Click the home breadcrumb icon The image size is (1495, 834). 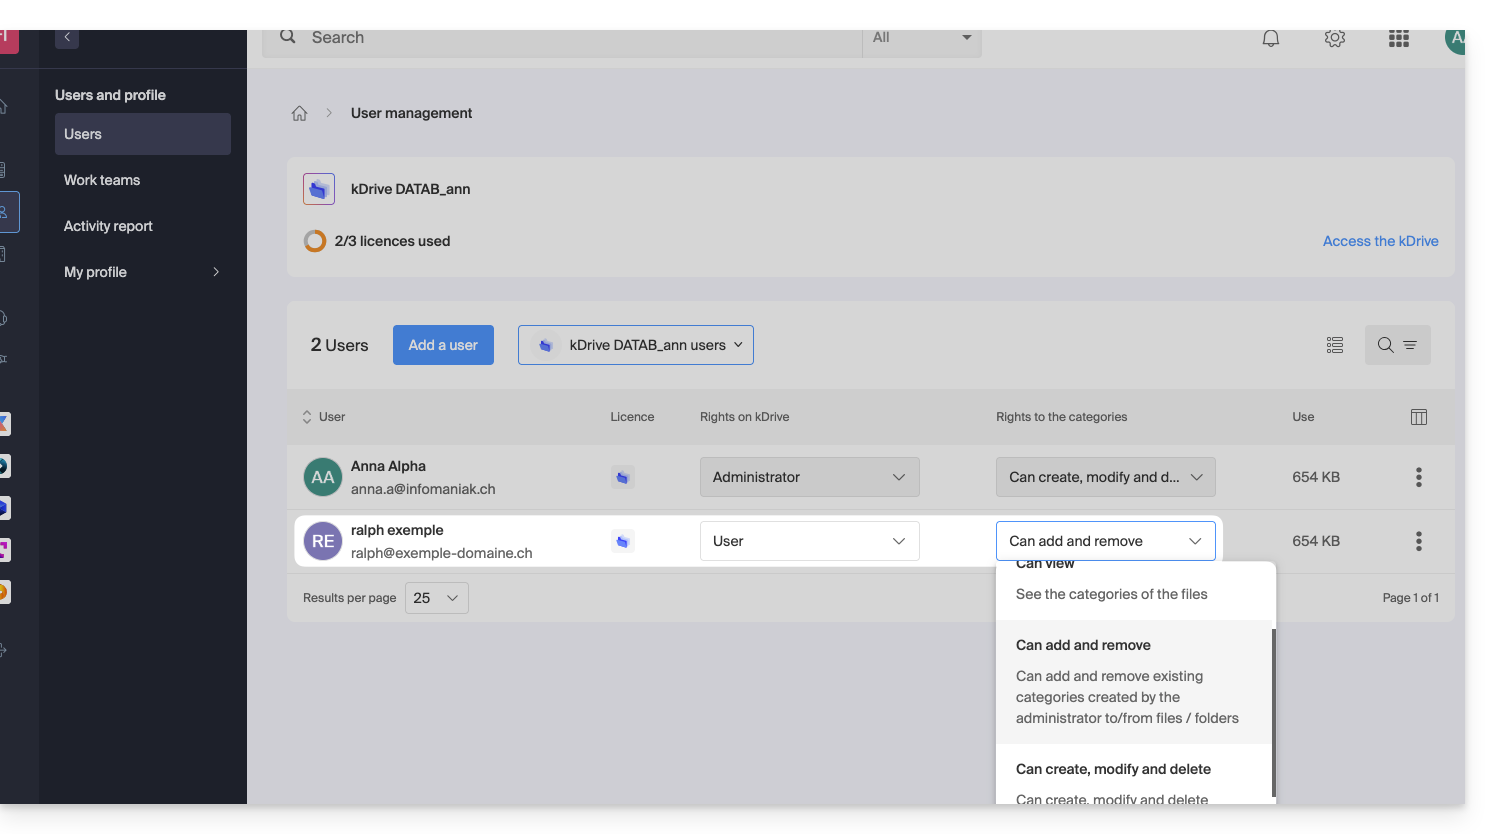(x=299, y=114)
